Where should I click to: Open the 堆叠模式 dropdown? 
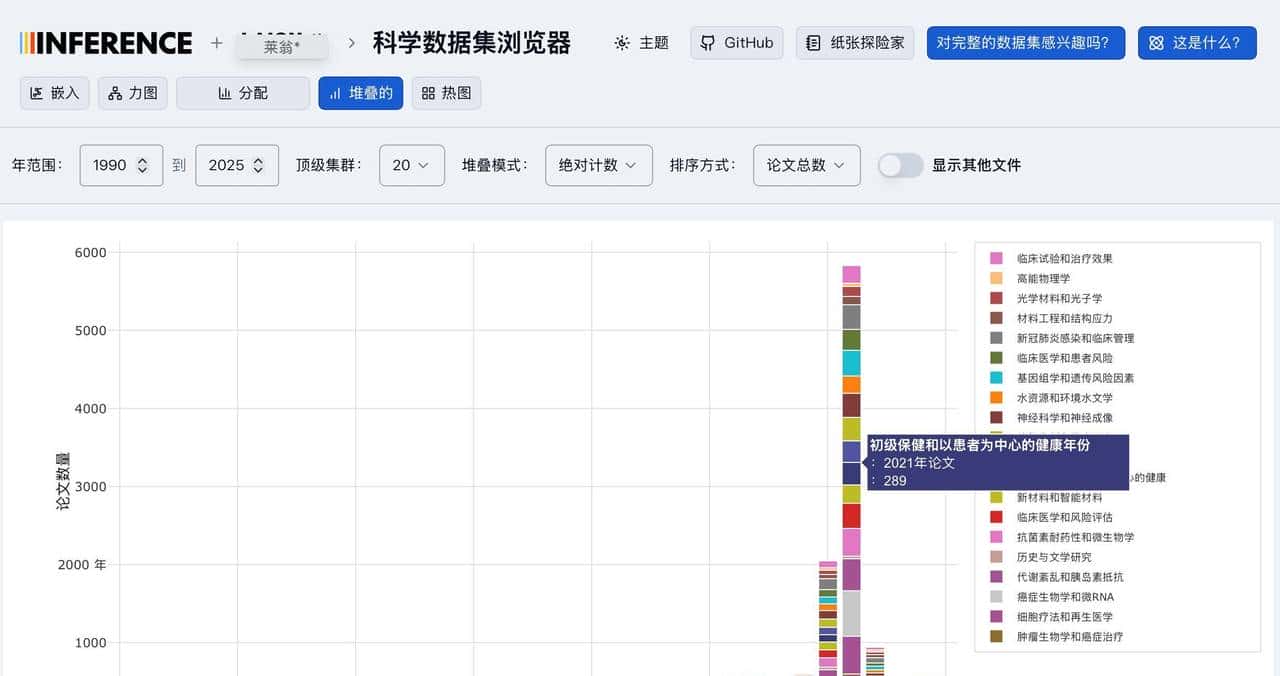click(x=598, y=165)
